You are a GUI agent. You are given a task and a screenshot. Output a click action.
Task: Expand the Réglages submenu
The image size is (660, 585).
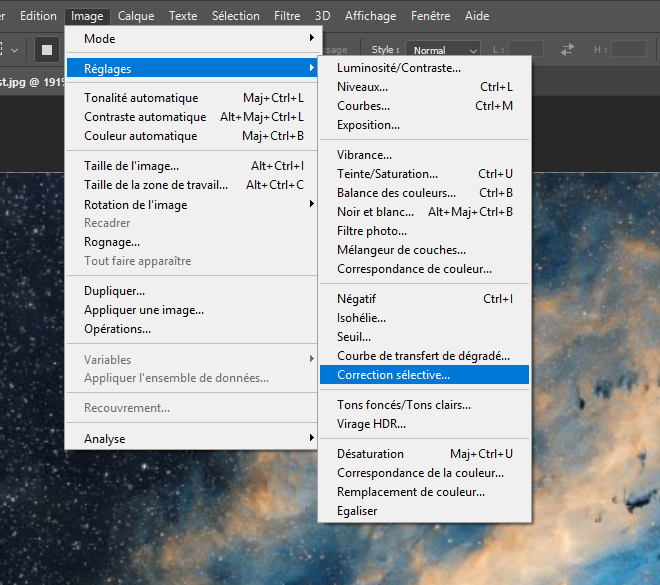point(192,68)
